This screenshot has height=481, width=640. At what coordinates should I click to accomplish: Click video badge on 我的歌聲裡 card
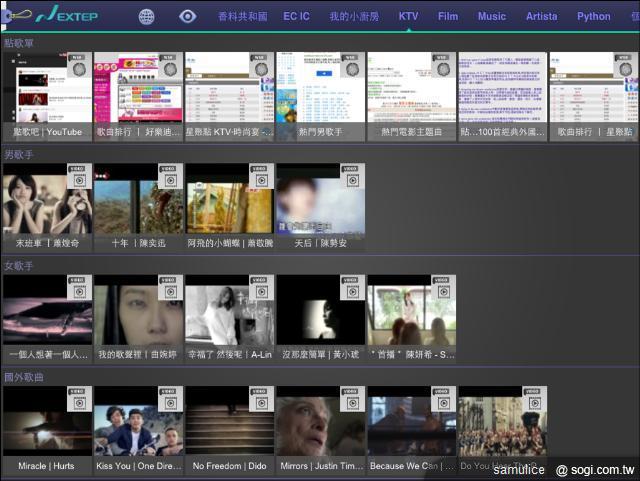tap(170, 288)
